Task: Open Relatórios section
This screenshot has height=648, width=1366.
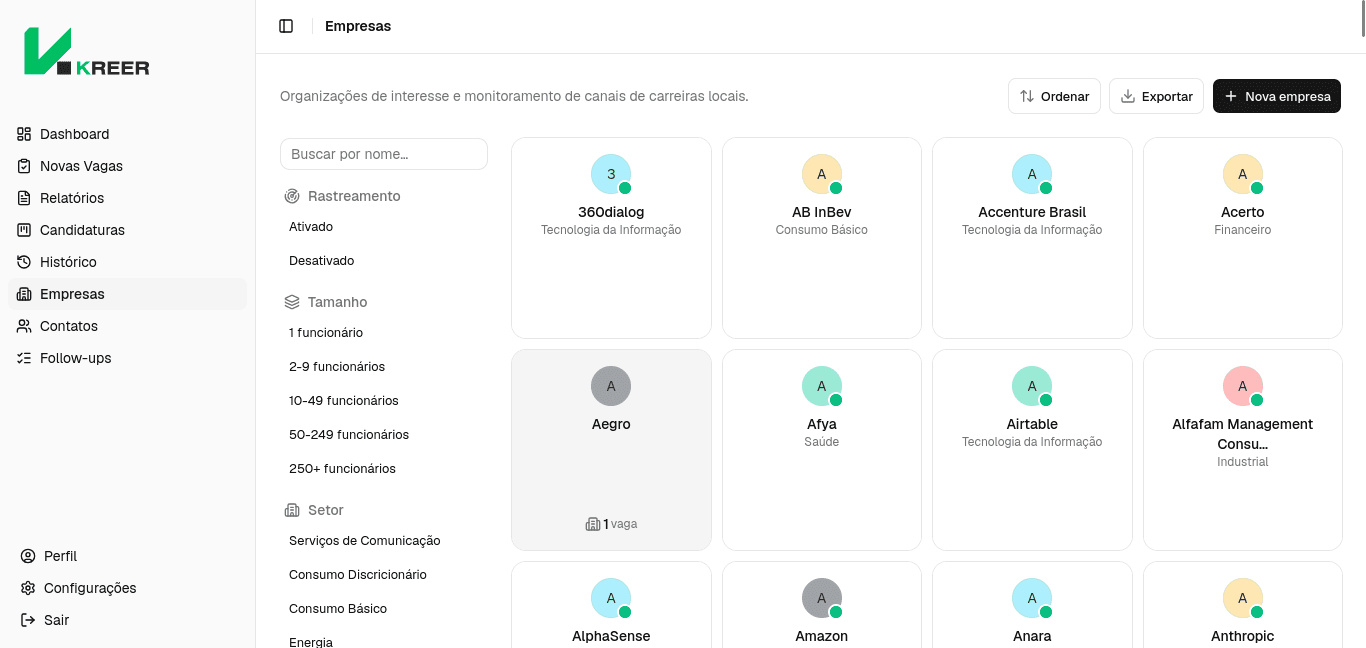Action: tap(127, 198)
